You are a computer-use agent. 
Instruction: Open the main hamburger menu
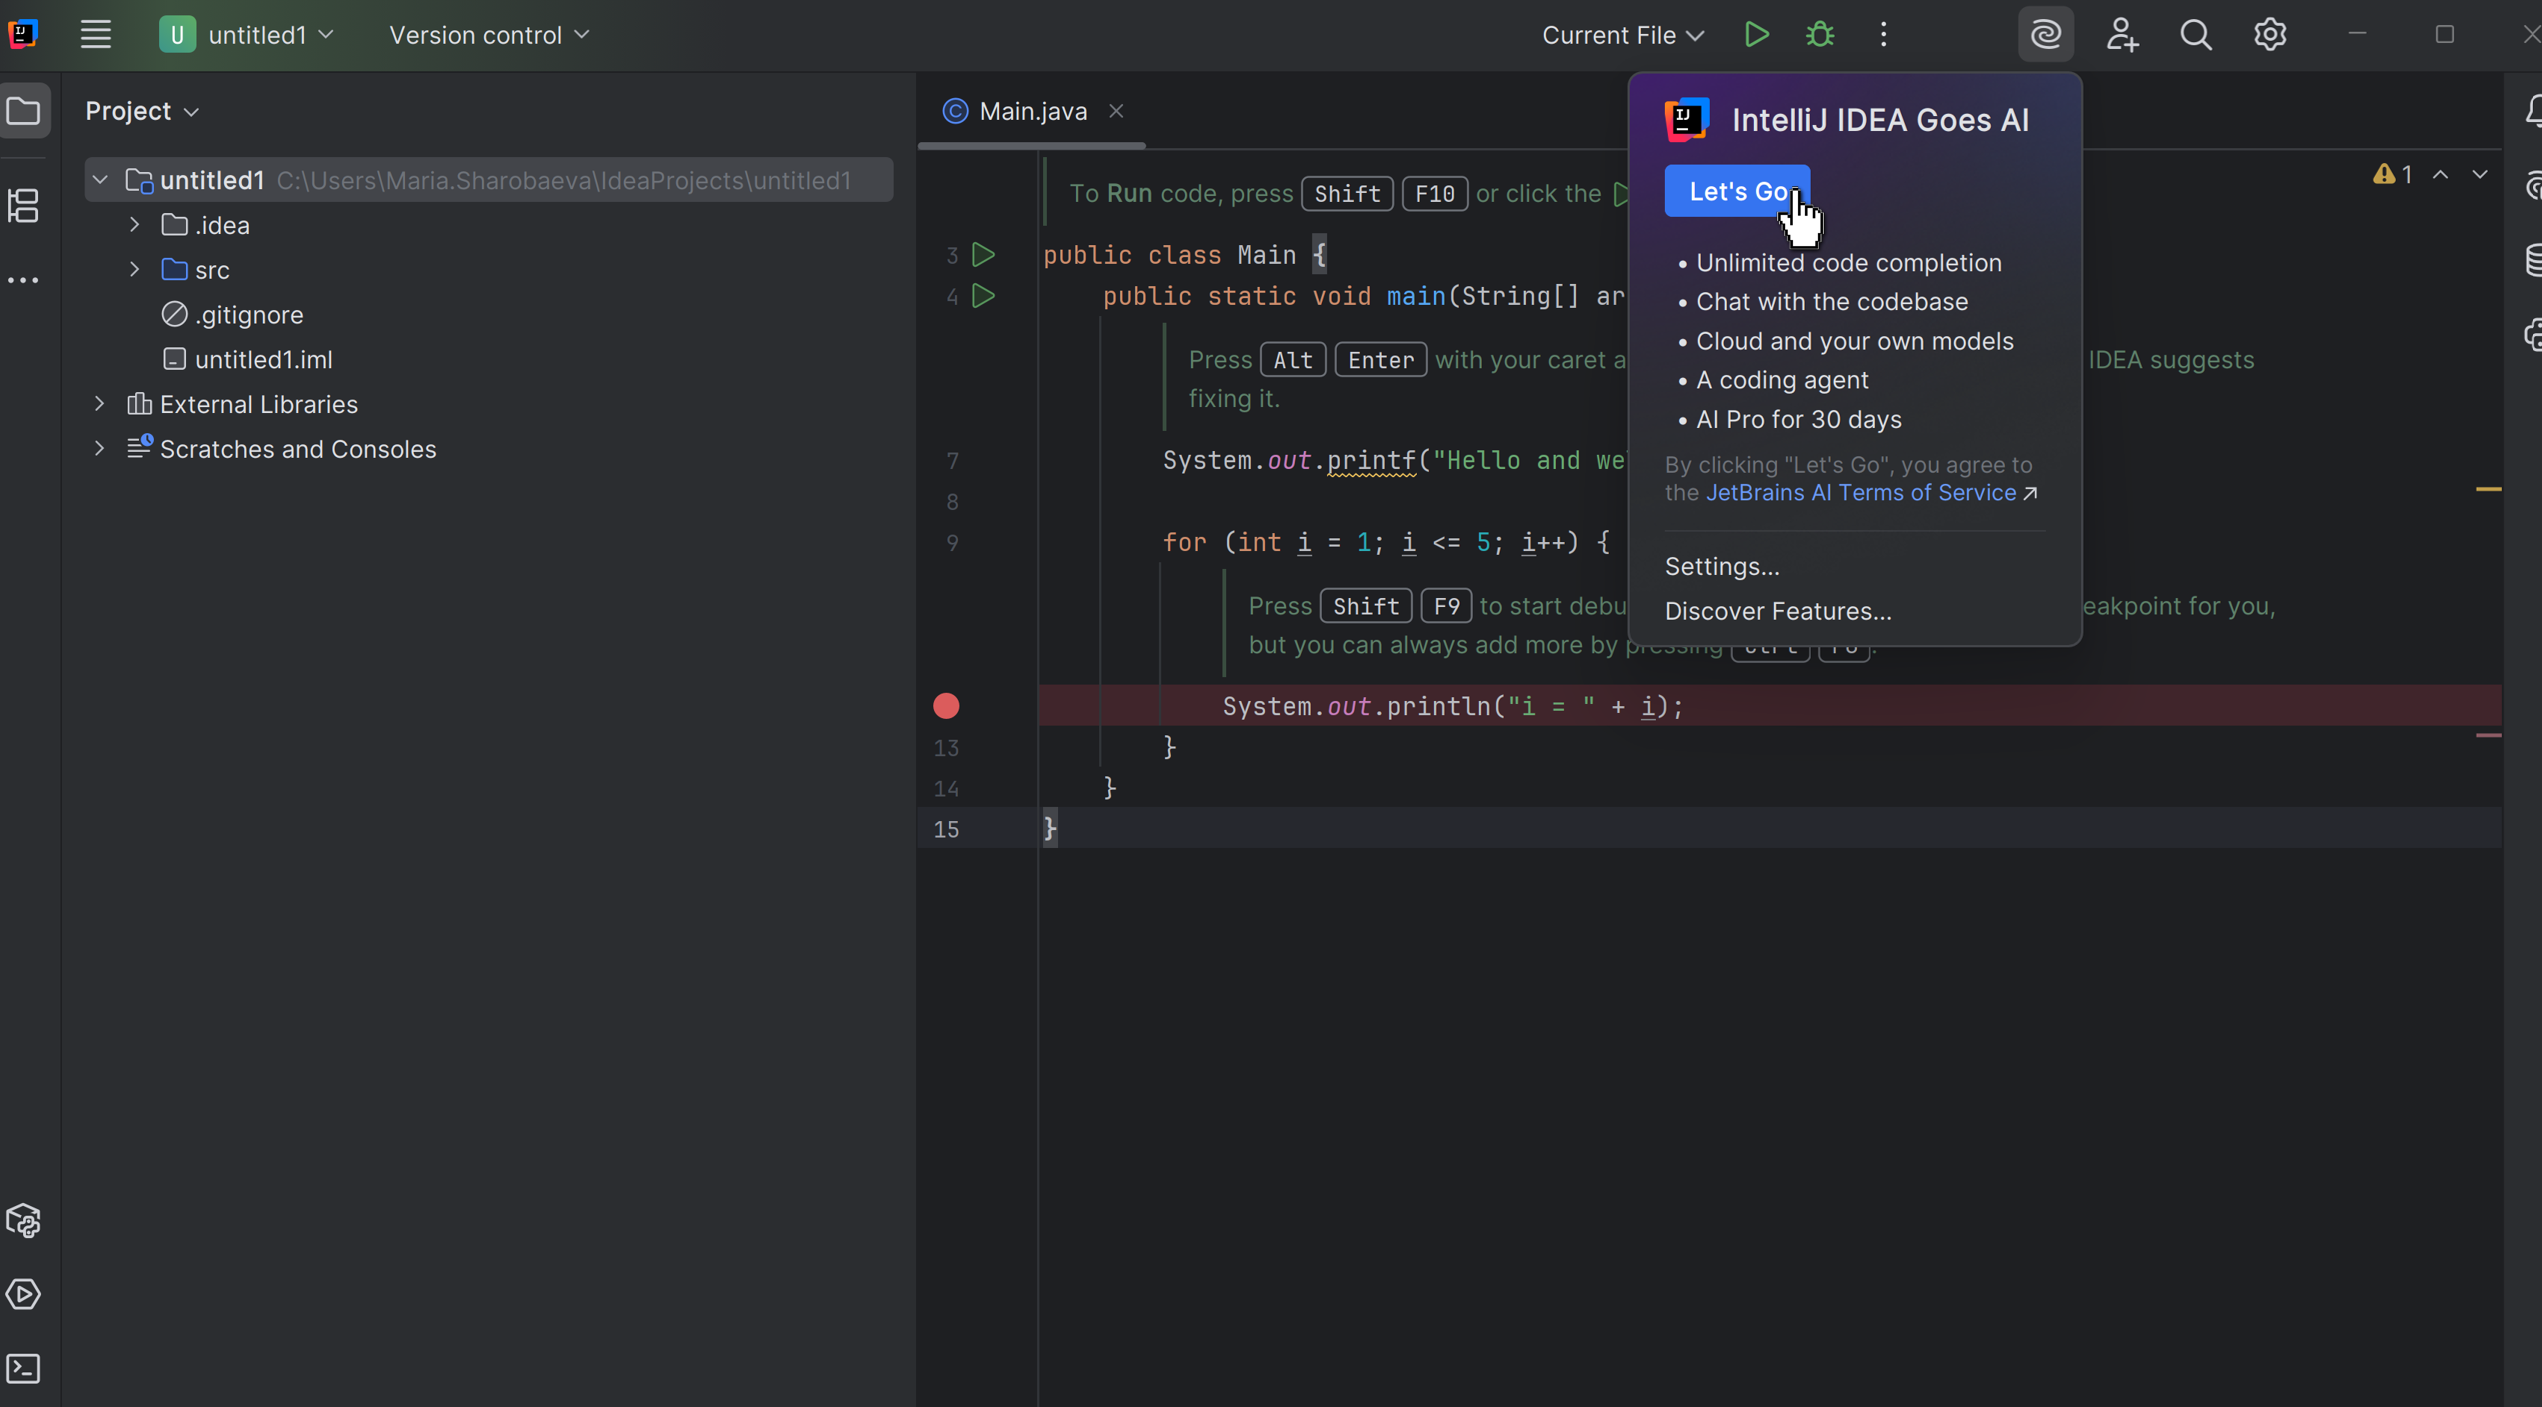[96, 35]
